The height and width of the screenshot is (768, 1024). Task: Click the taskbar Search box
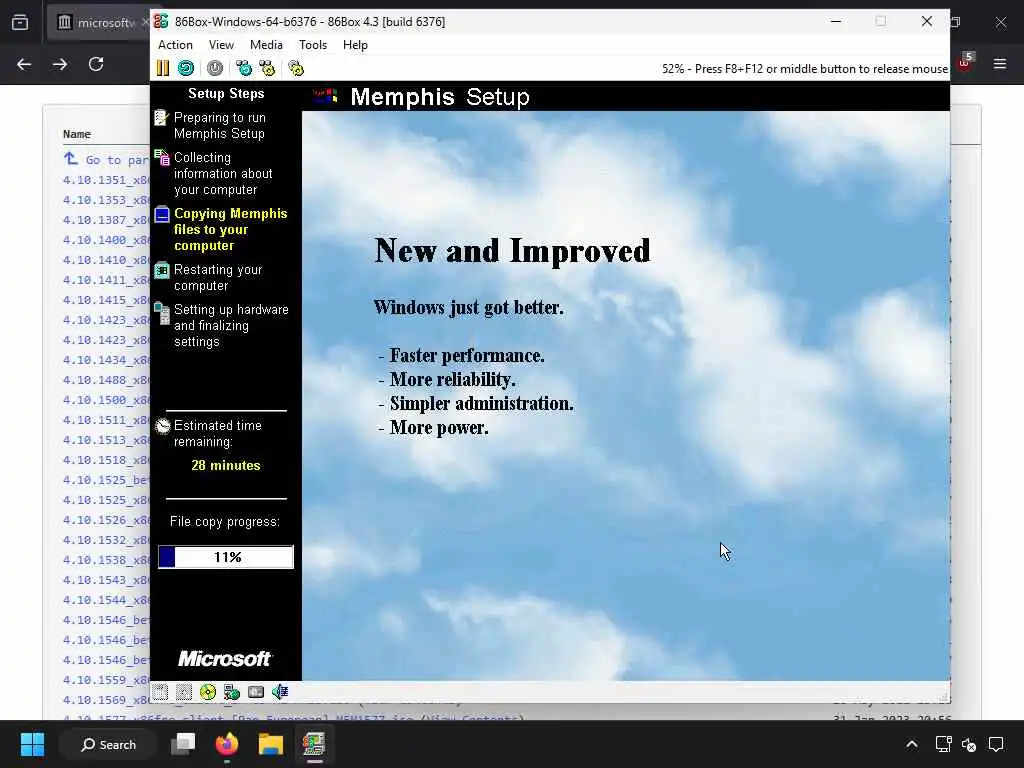tap(108, 744)
